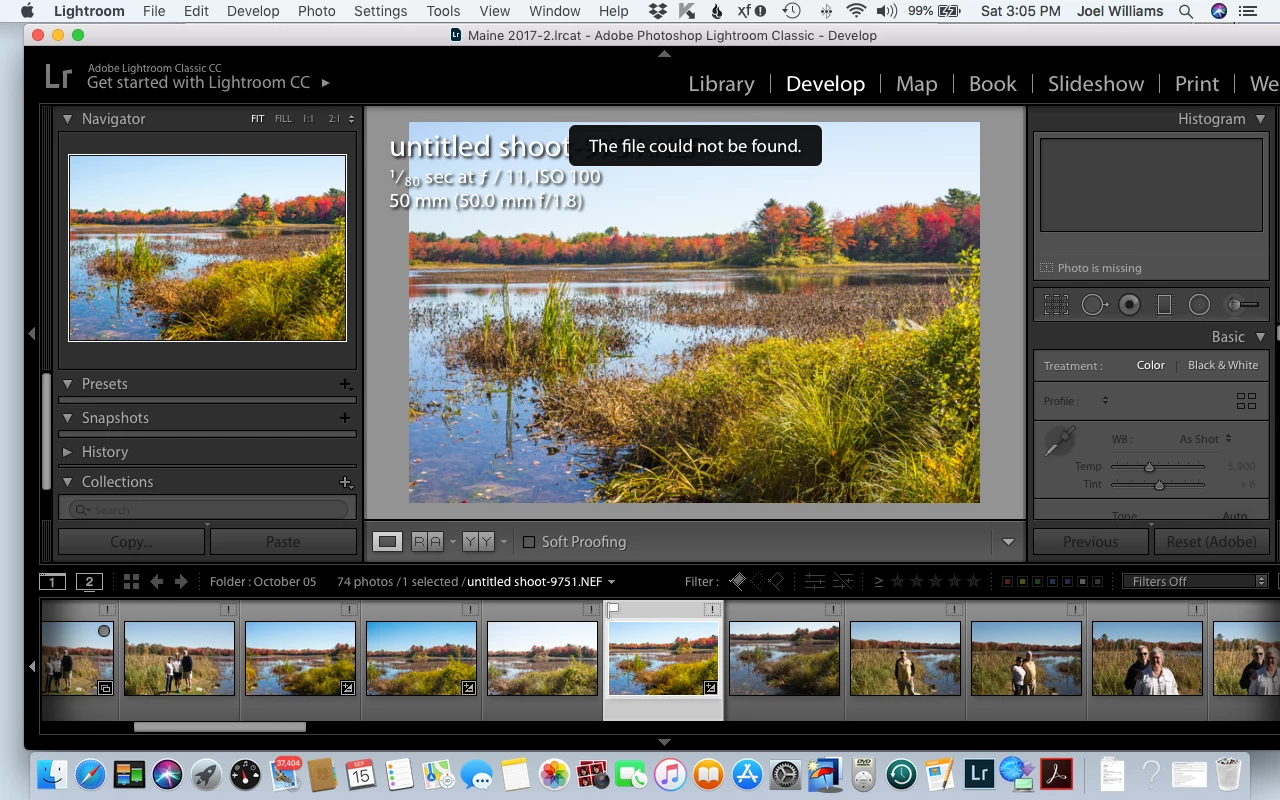1280x800 pixels.
Task: Select the Radial Filter tool
Action: [1199, 305]
